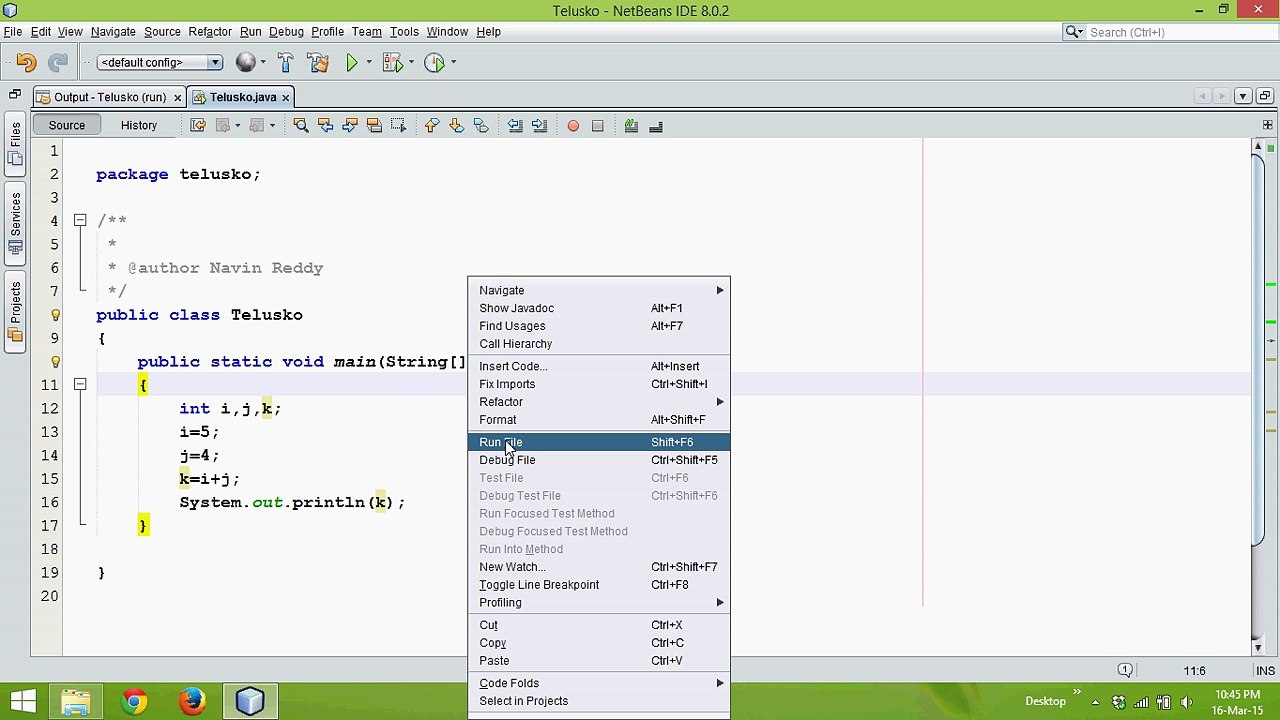This screenshot has height=720, width=1280.
Task: Switch editor to History view
Action: tap(139, 125)
